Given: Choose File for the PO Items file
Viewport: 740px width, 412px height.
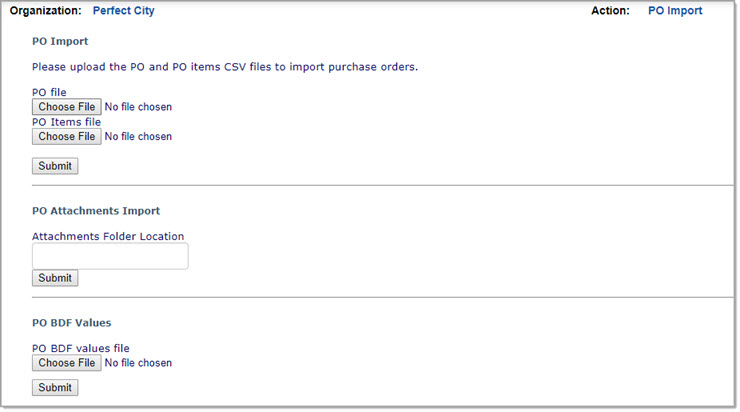Looking at the screenshot, I should (x=66, y=137).
